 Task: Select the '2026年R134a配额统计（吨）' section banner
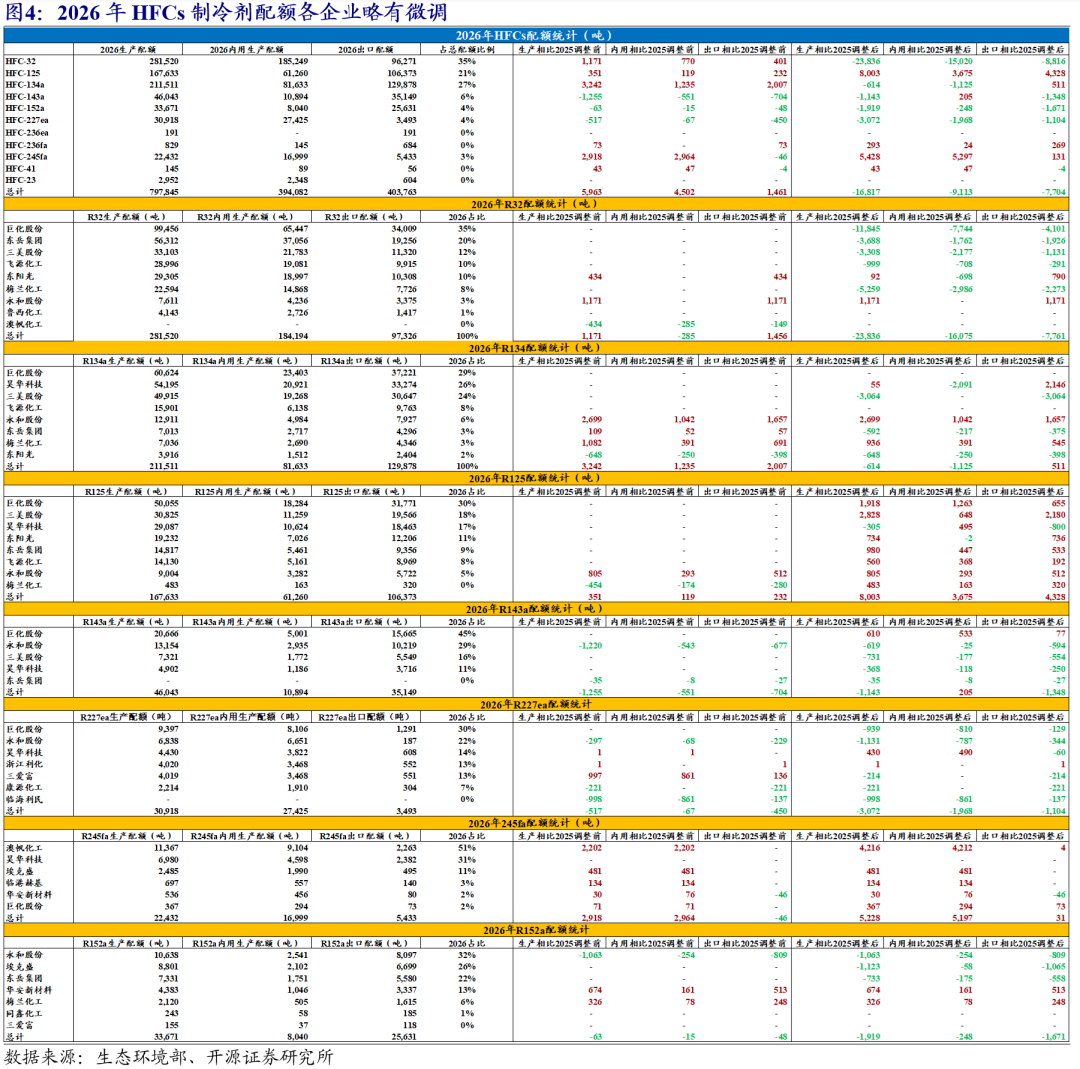[540, 347]
